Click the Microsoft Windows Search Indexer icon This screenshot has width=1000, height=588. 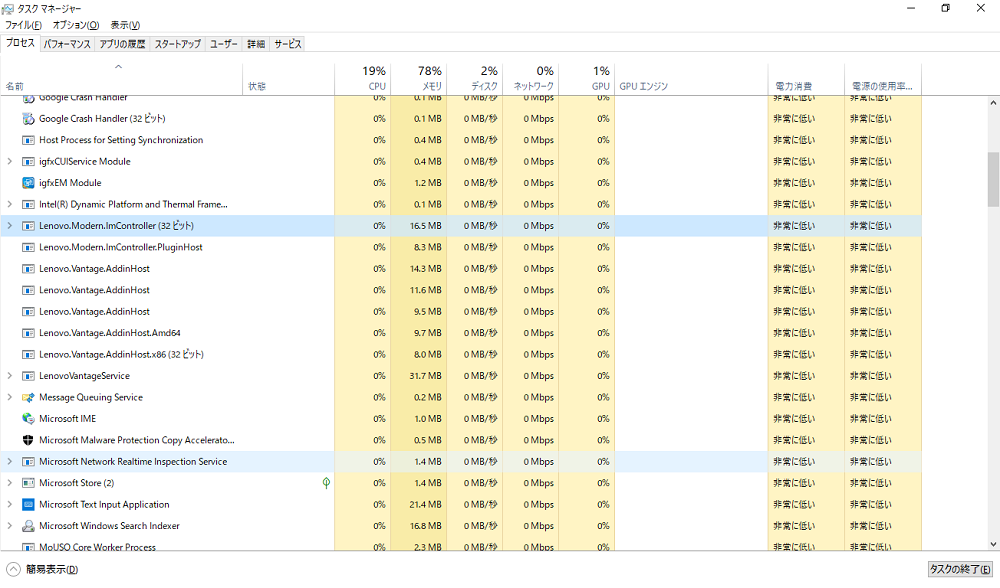pyautogui.click(x=28, y=526)
